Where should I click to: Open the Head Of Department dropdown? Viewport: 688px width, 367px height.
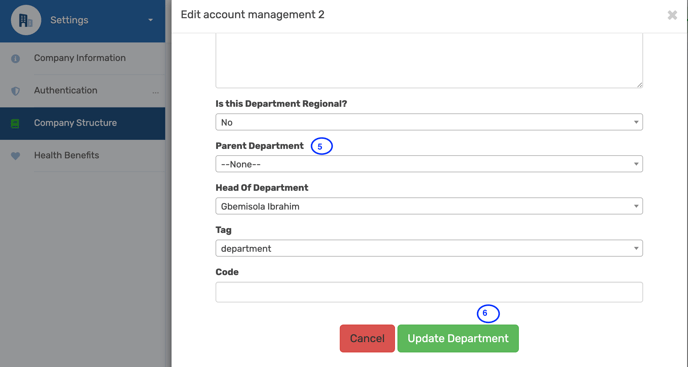[429, 206]
